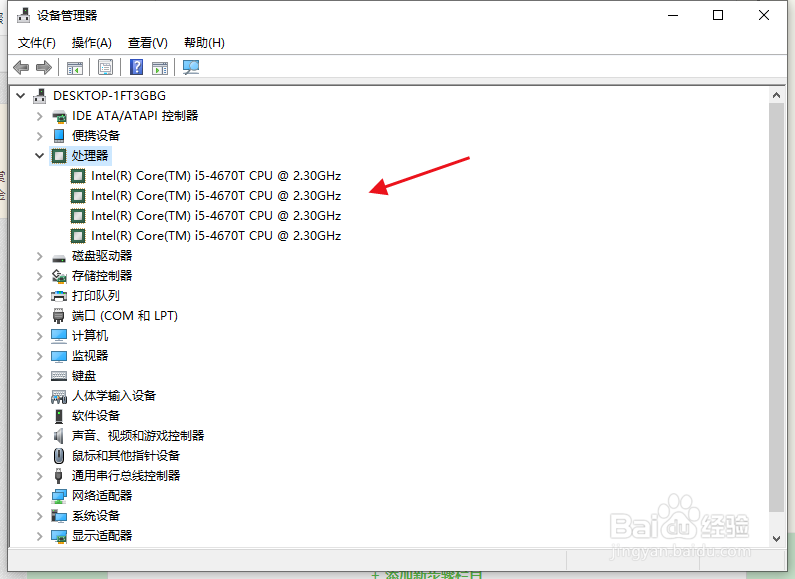Click the 网络适配器 network icon
Viewport: 795px width, 579px height.
click(x=59, y=496)
